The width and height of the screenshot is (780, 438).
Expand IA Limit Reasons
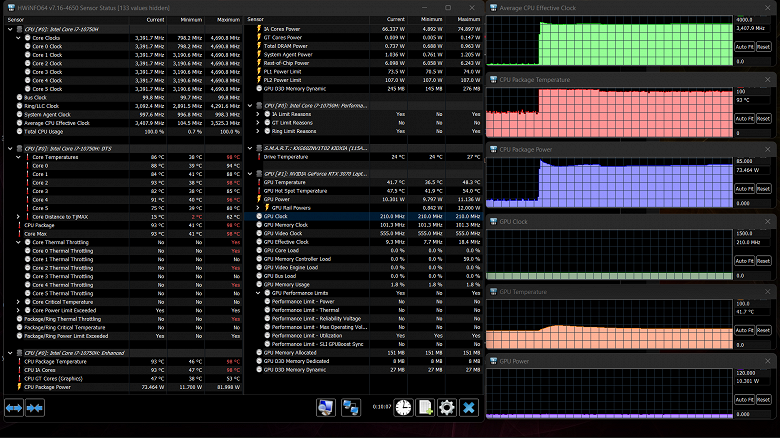tap(258, 114)
